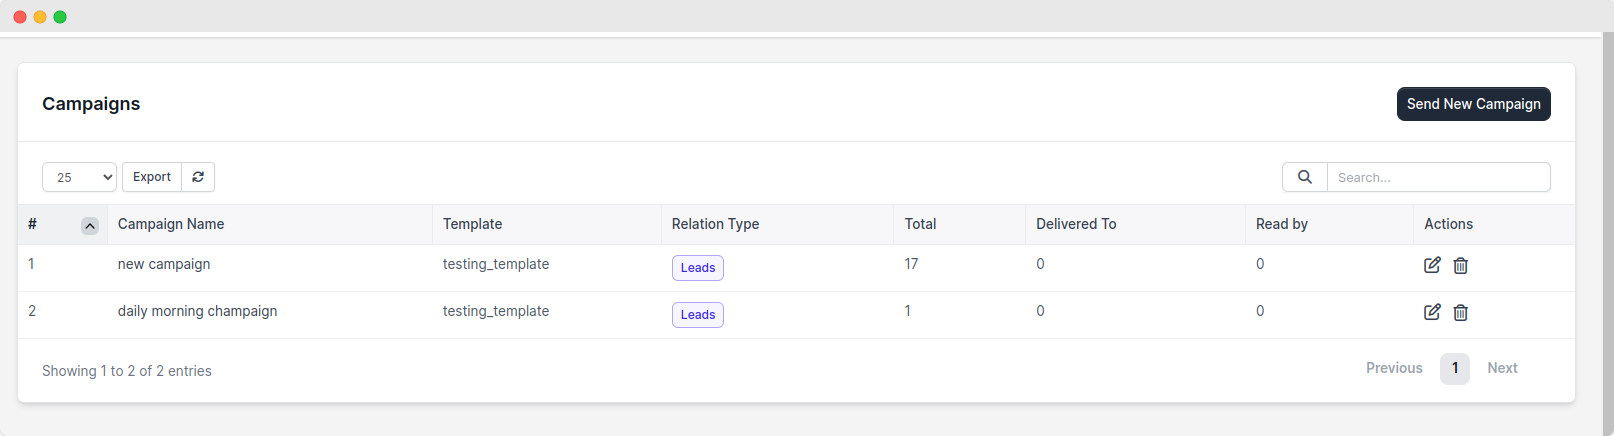This screenshot has height=436, width=1614.
Task: Open the page size dropdown showing 25
Action: click(x=79, y=177)
